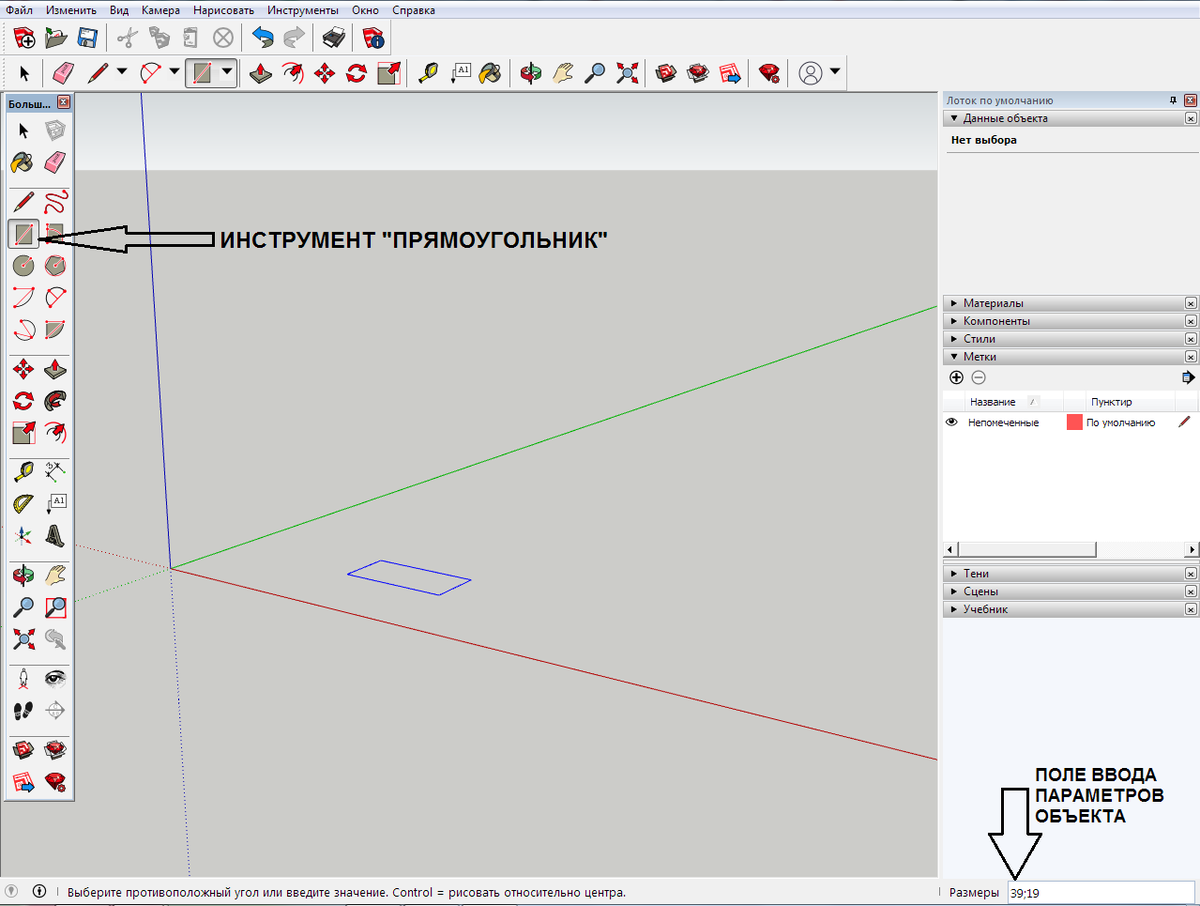This screenshot has width=1200, height=906.
Task: Select the 3D Text tool
Action: (55, 535)
